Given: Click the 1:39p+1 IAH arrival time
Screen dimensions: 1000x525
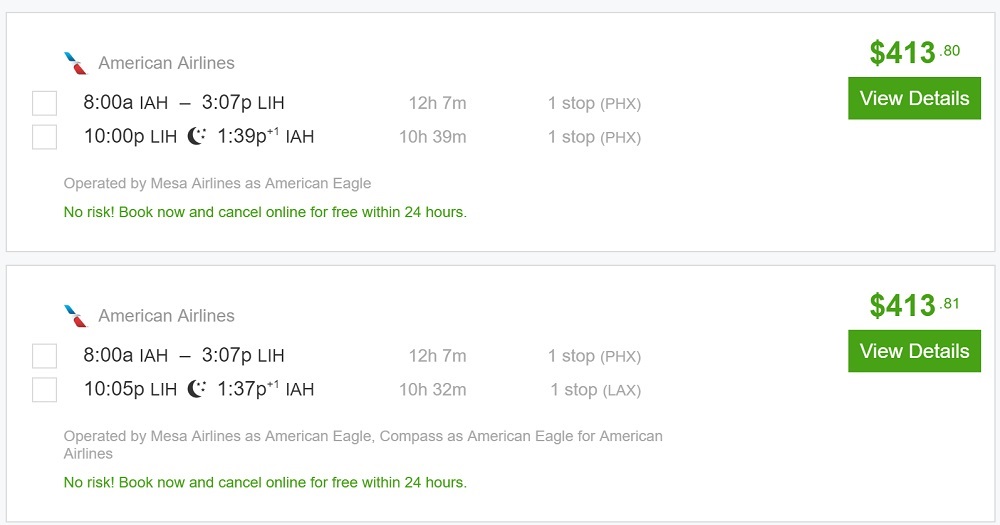Looking at the screenshot, I should pyautogui.click(x=264, y=137).
